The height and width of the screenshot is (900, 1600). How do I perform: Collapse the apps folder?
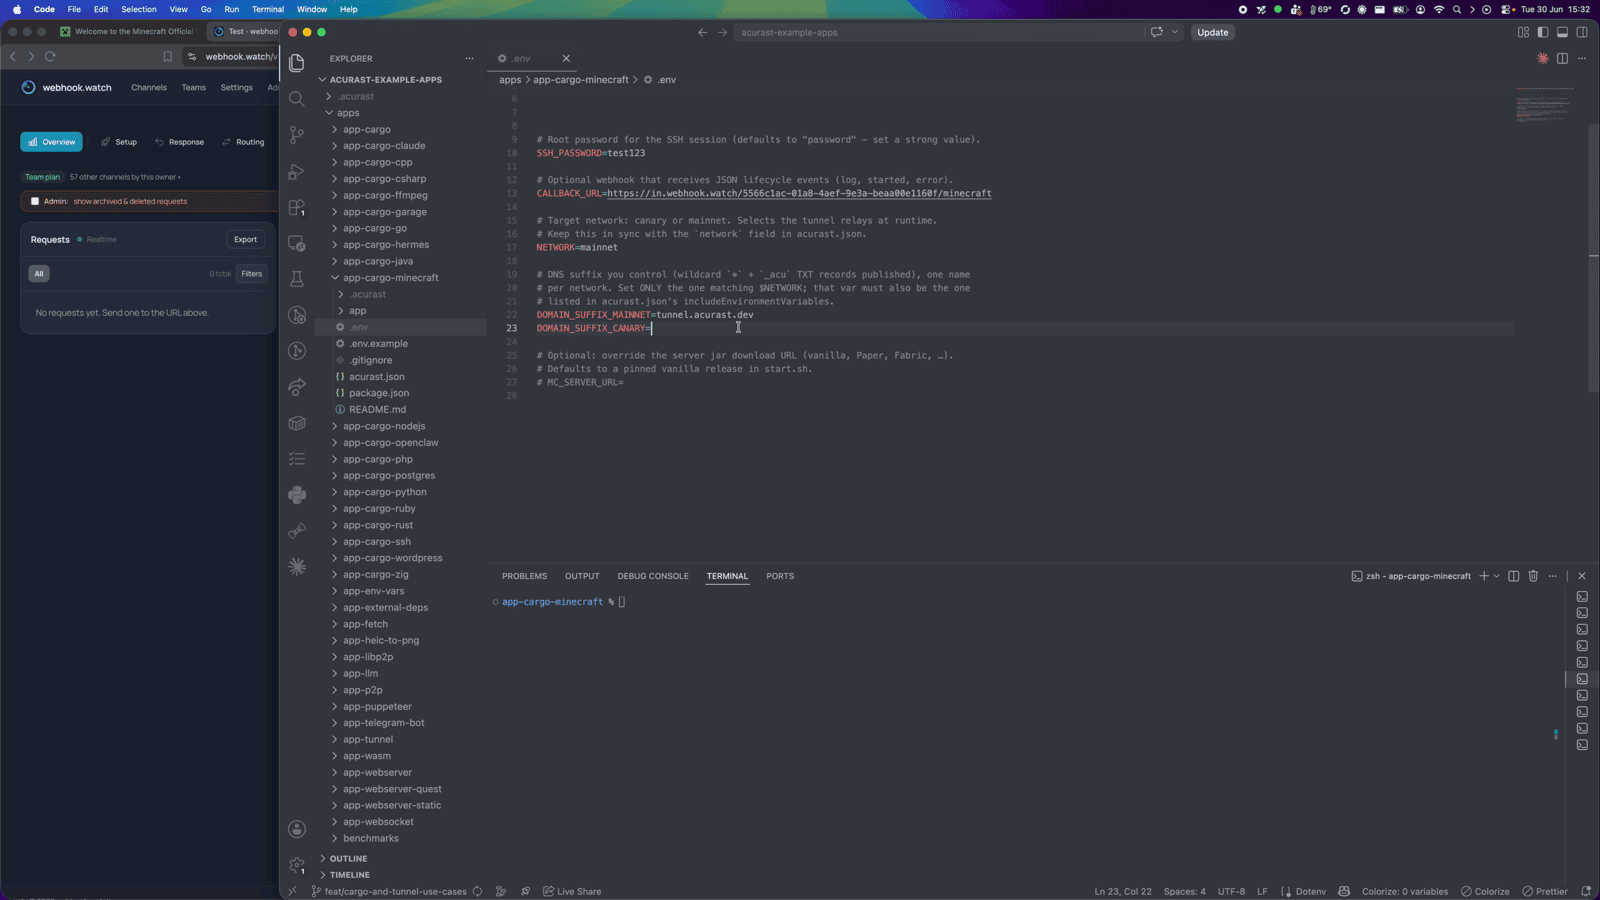click(x=348, y=113)
